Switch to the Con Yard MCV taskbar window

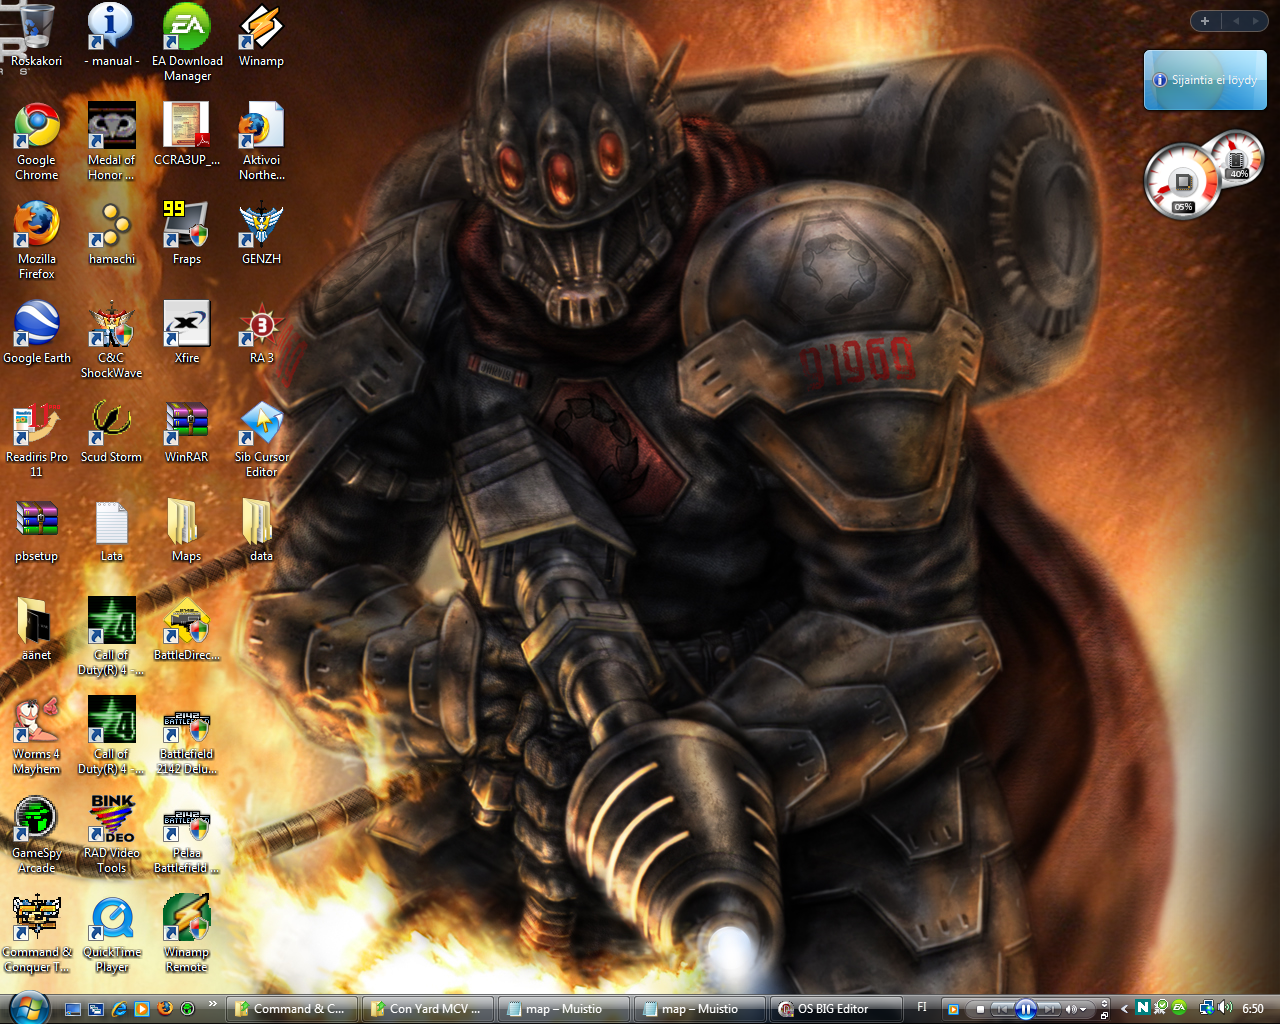[x=428, y=1009]
